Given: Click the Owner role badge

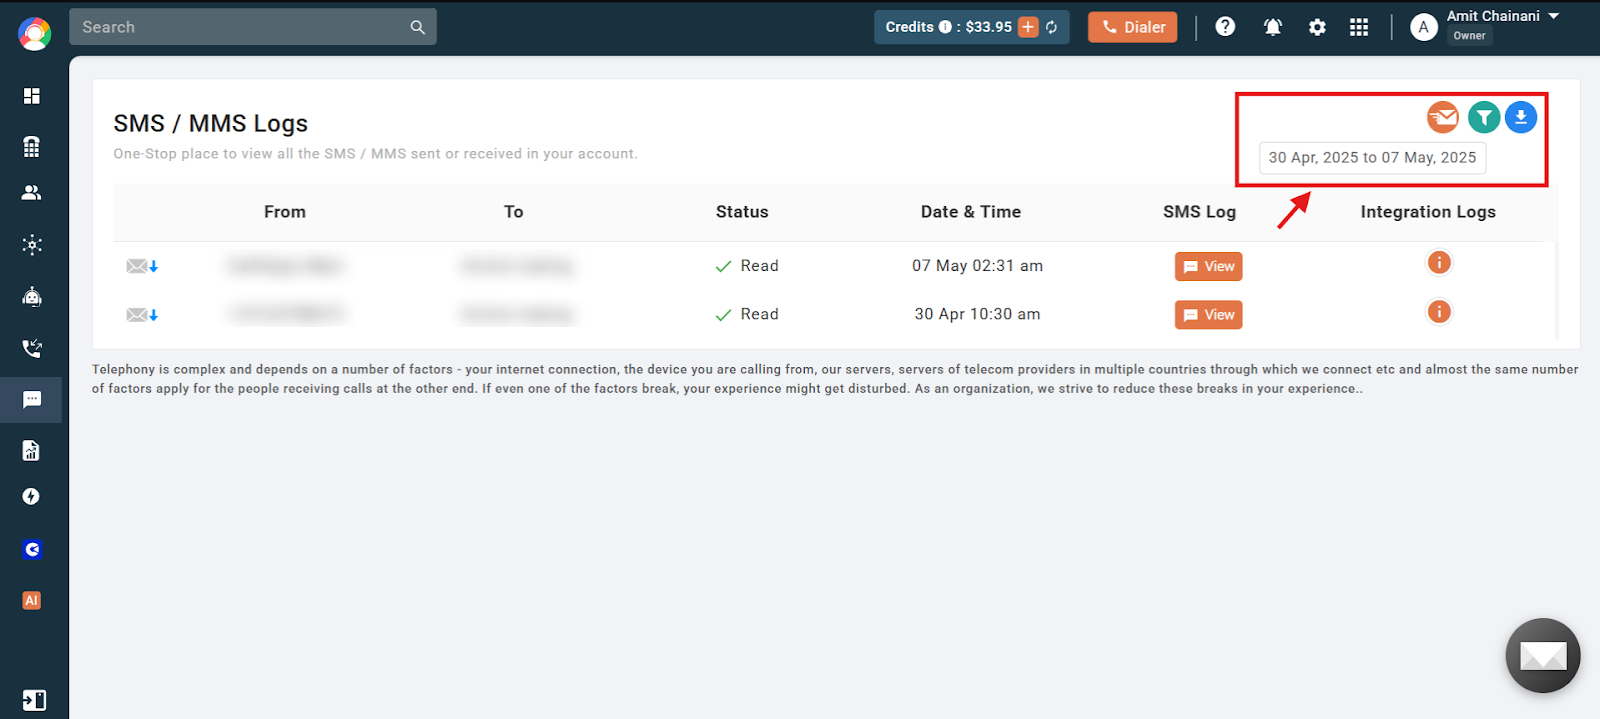Looking at the screenshot, I should click(1469, 36).
